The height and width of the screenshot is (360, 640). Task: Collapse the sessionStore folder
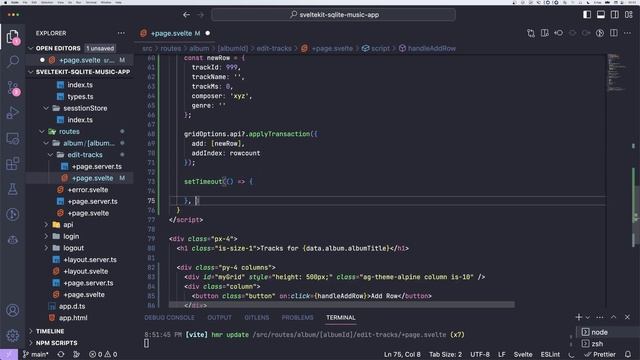tap(85, 108)
